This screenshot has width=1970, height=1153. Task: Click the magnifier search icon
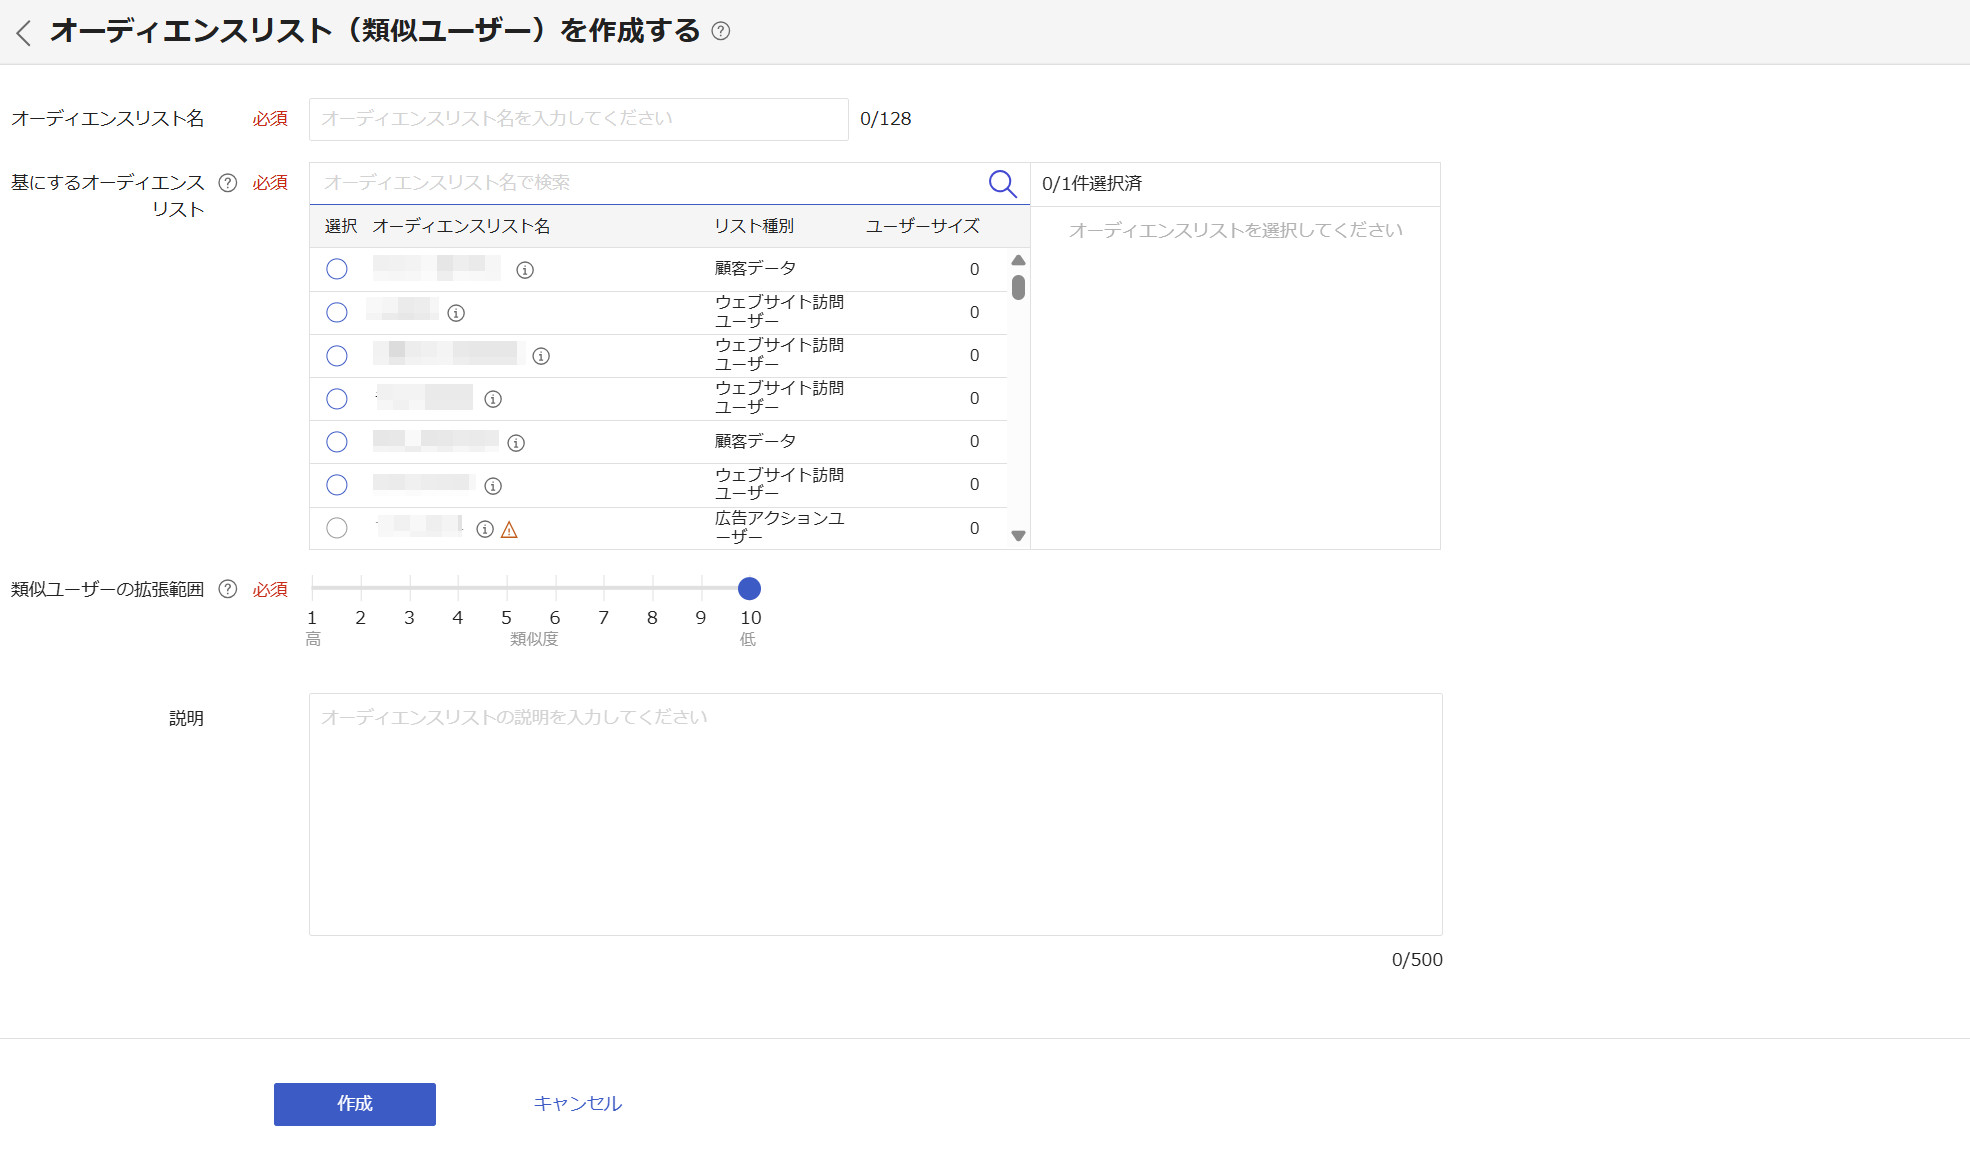[1002, 183]
